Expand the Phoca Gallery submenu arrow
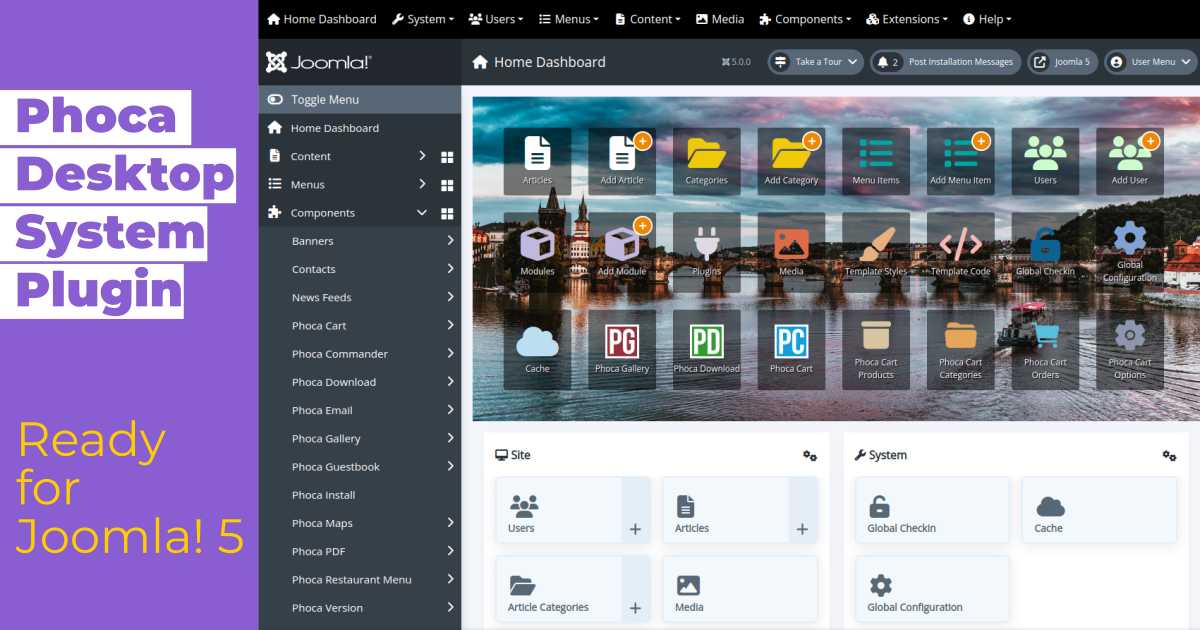Viewport: 1200px width, 630px height. 450,439
